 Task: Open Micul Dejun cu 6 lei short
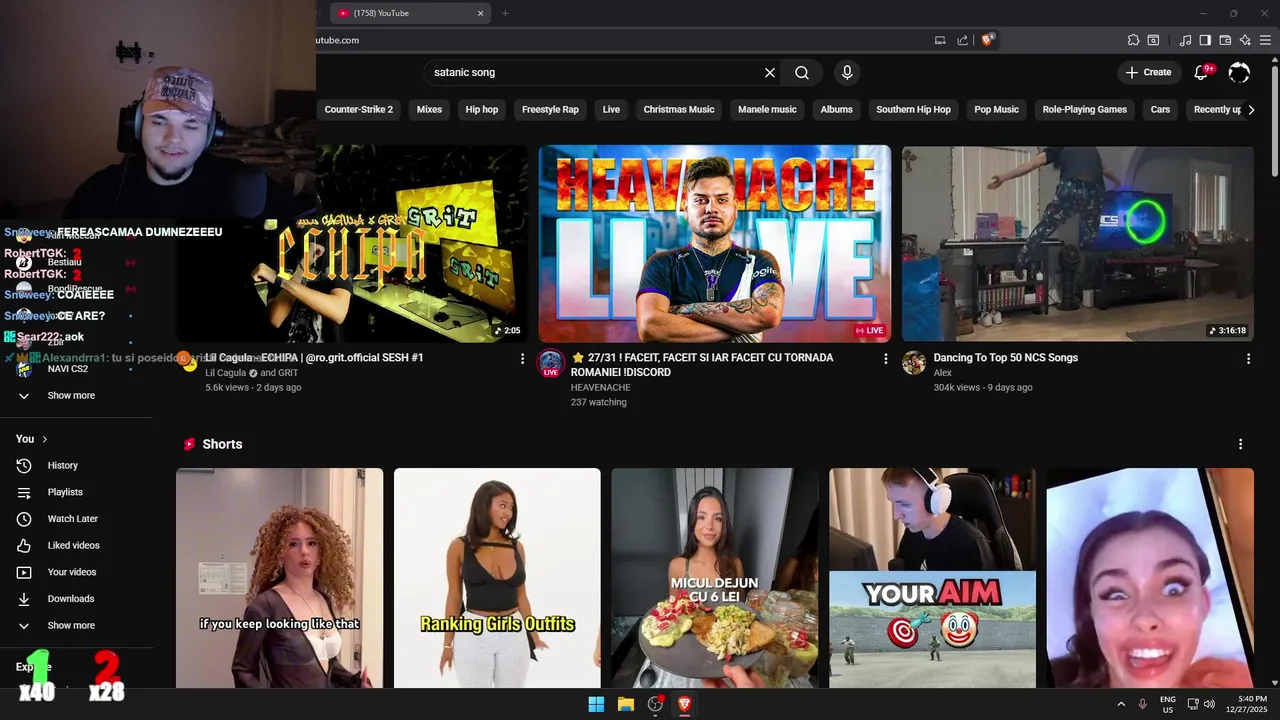click(x=715, y=578)
